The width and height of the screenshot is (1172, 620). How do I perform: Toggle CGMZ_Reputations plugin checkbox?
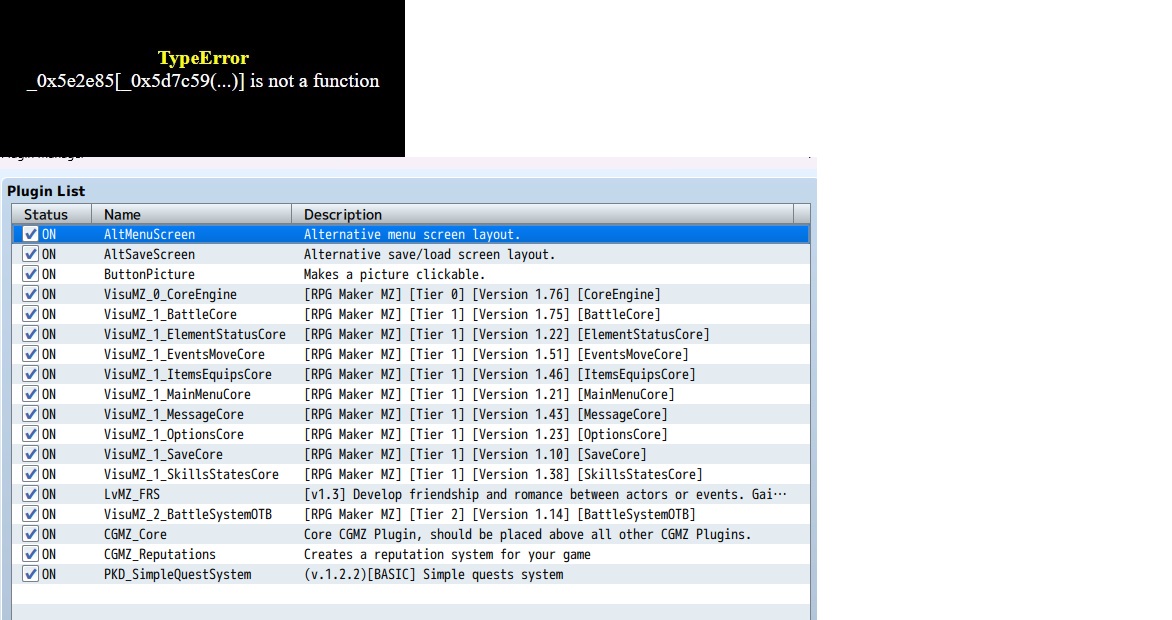coord(31,554)
